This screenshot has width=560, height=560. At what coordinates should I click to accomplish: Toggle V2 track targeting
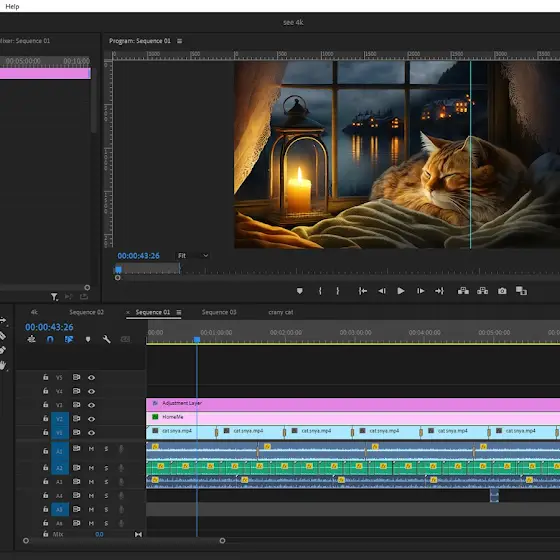point(60,419)
